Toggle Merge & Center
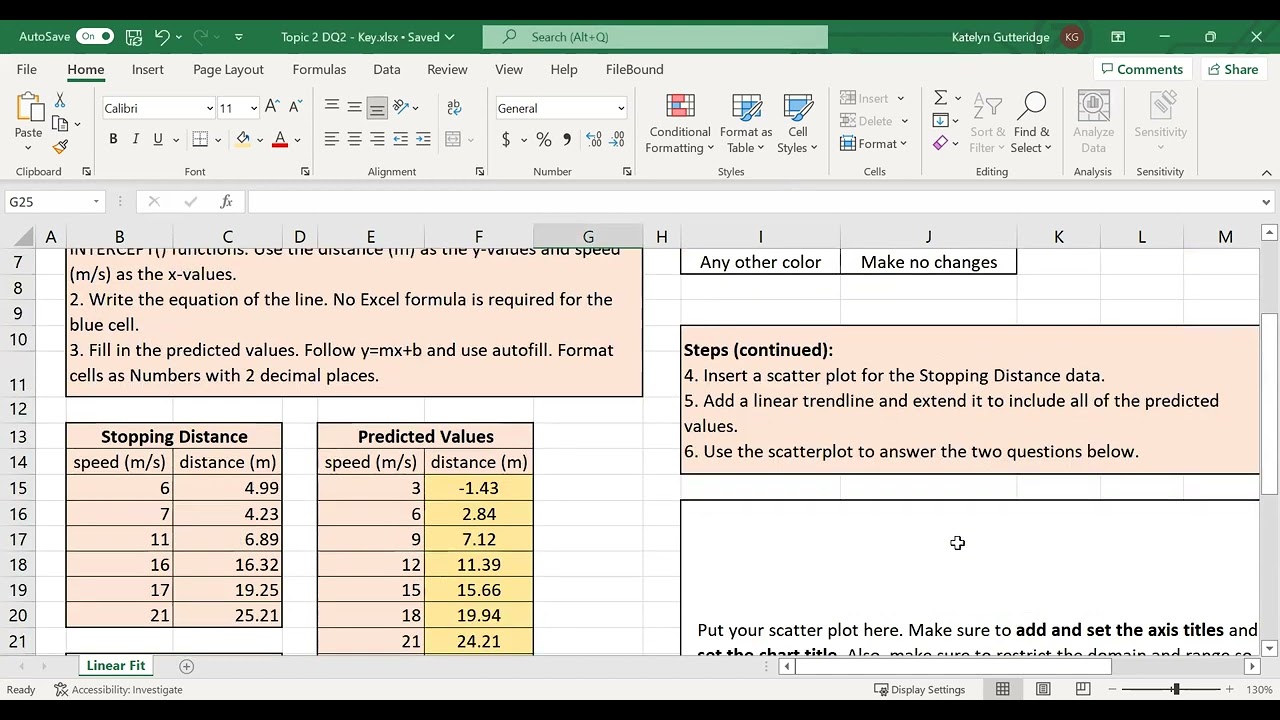Viewport: 1280px width, 720px height. click(x=453, y=140)
